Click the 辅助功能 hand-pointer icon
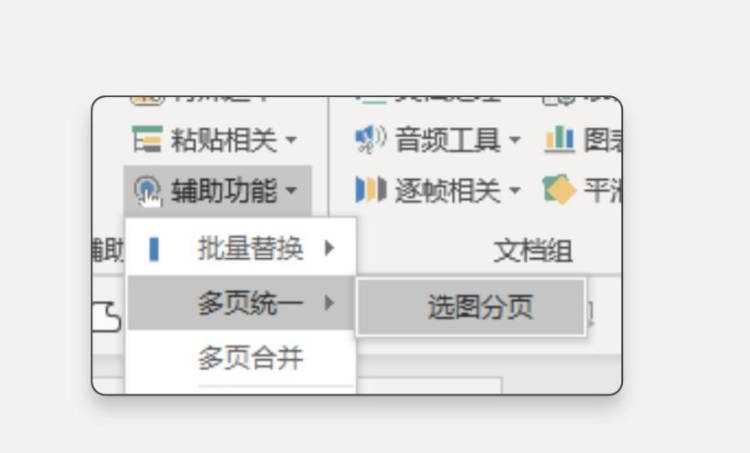This screenshot has height=453, width=750. (x=147, y=192)
